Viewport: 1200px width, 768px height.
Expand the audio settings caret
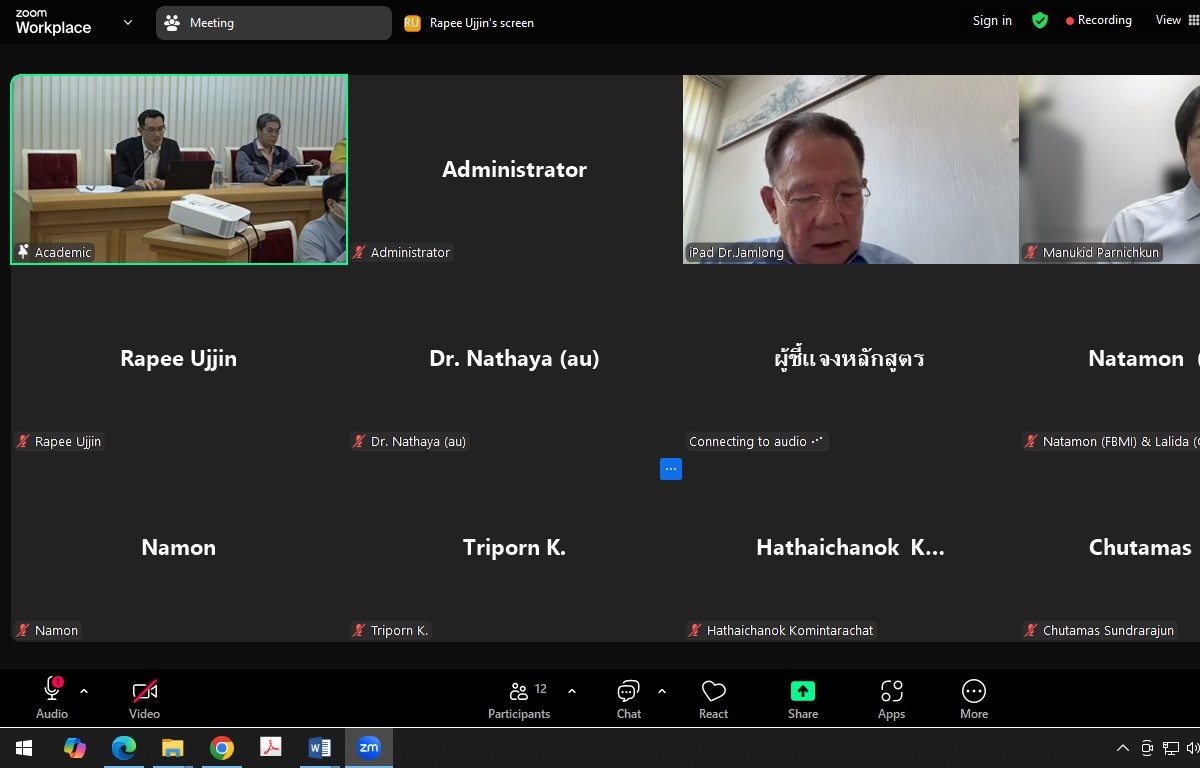[84, 691]
